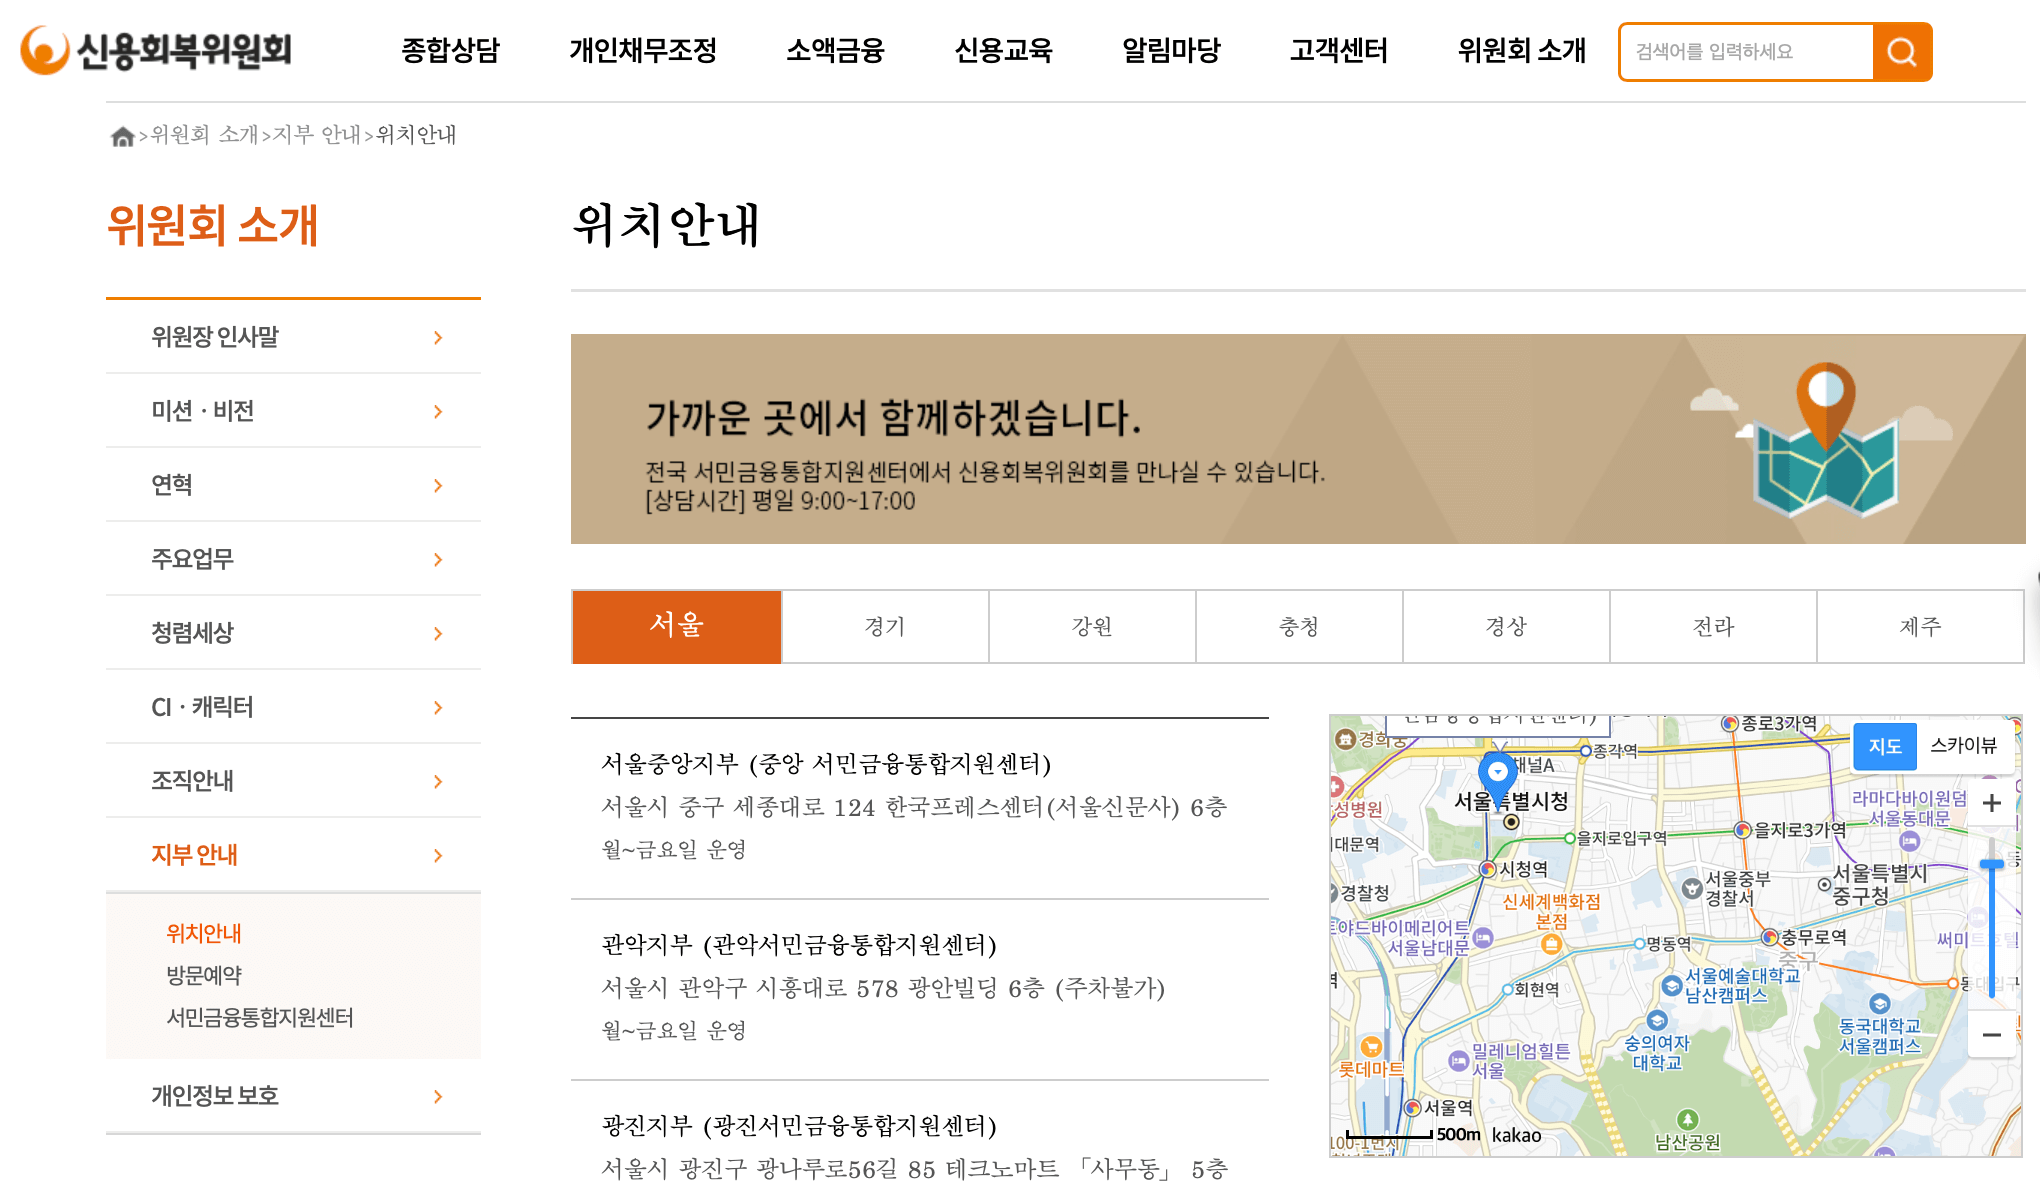Click the map zoom in plus icon

[1992, 803]
